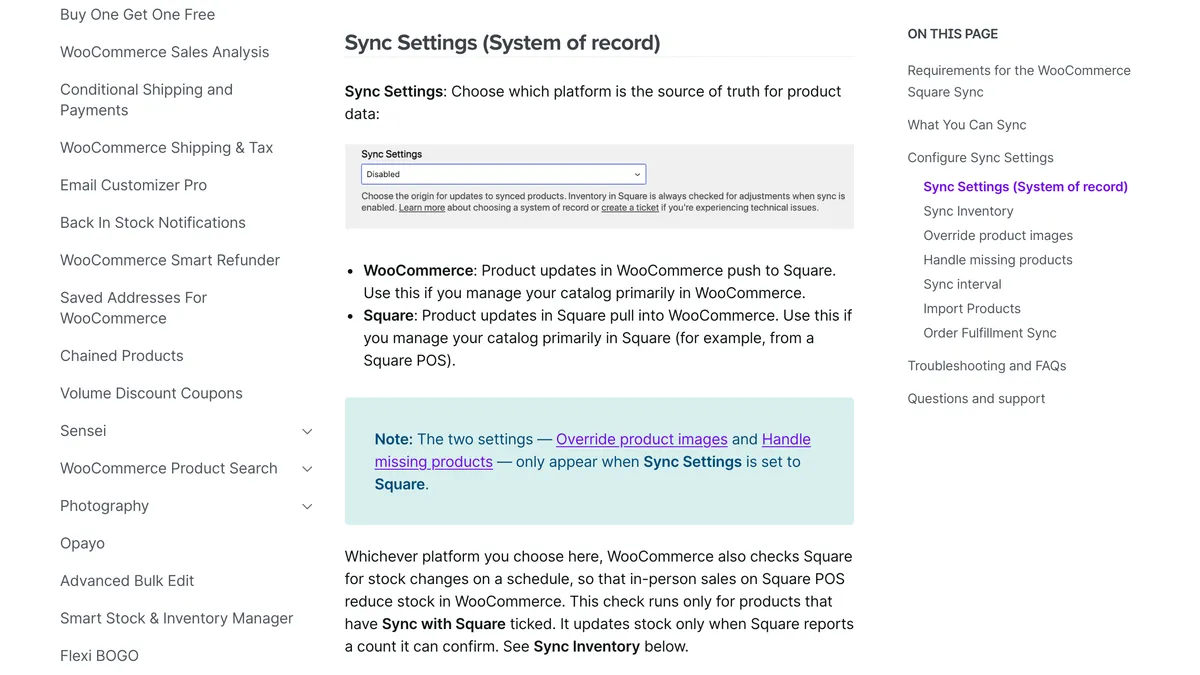Open the Sensei sidebar link
The image size is (1200, 675).
pos(83,431)
